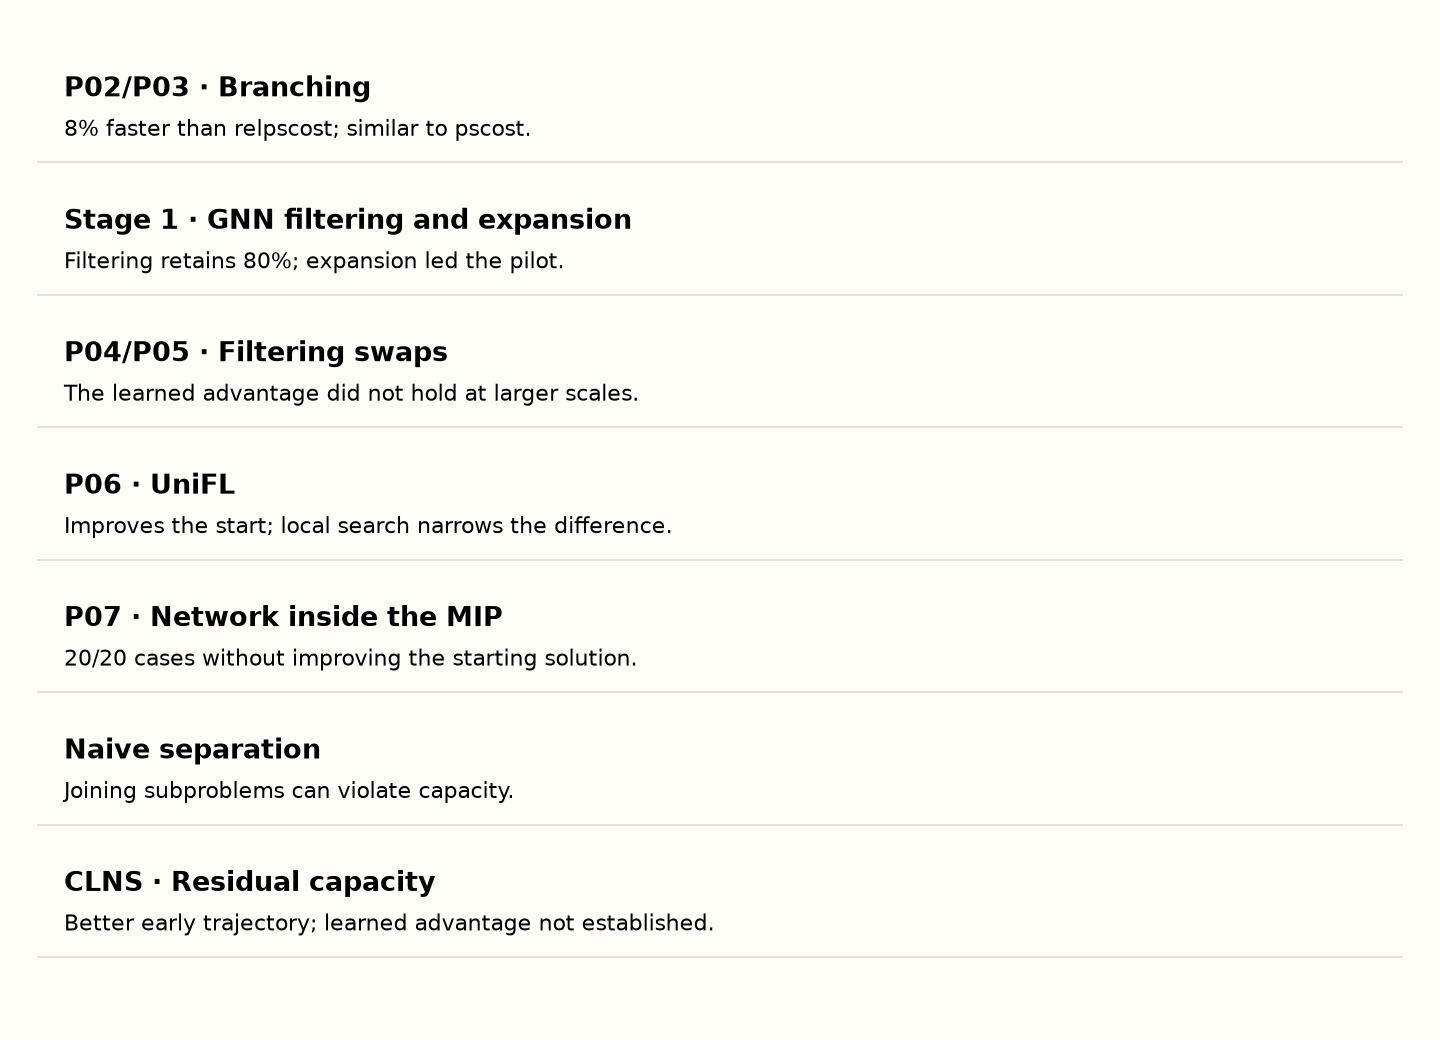Click the word 'UniFL' in the heading

(x=192, y=485)
